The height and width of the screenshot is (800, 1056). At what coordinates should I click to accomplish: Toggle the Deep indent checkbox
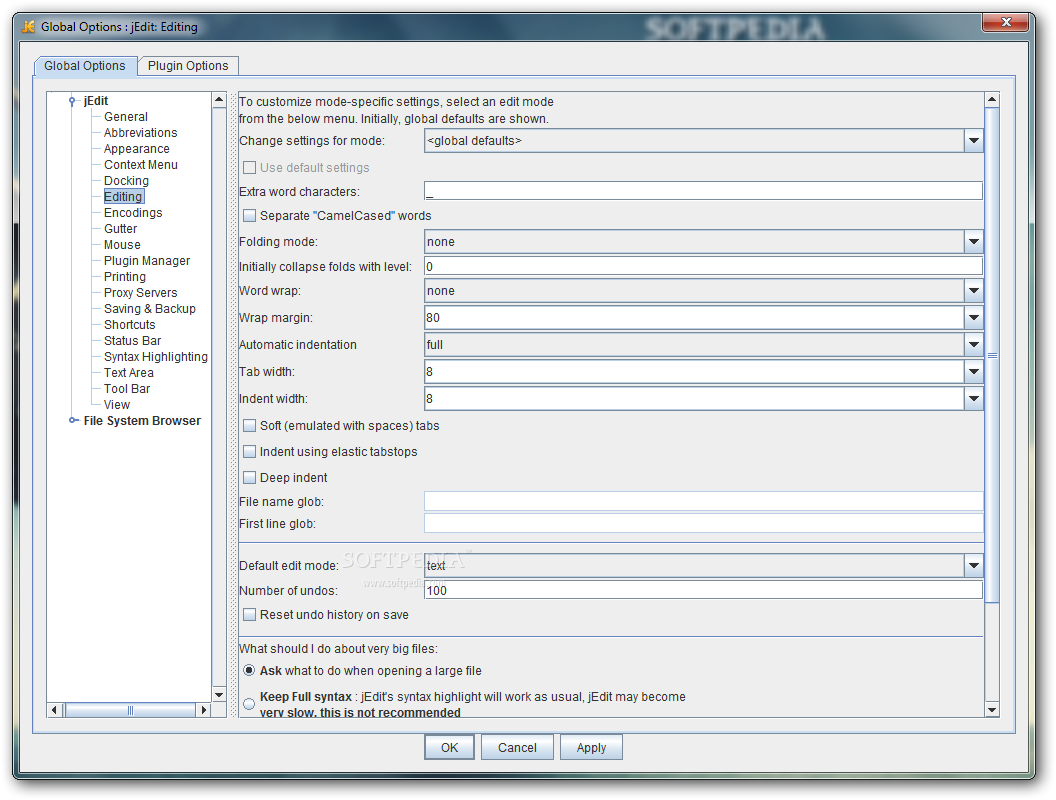[250, 477]
